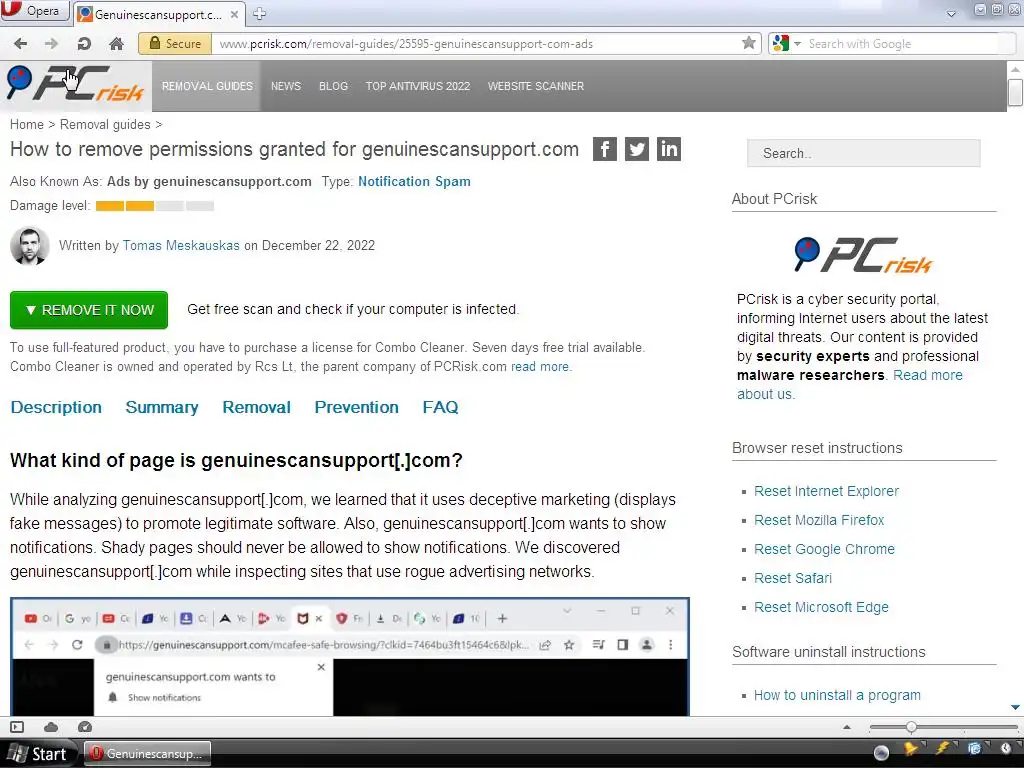Click the Secure padlock badge
Viewport: 1024px width, 768px height.
point(175,44)
